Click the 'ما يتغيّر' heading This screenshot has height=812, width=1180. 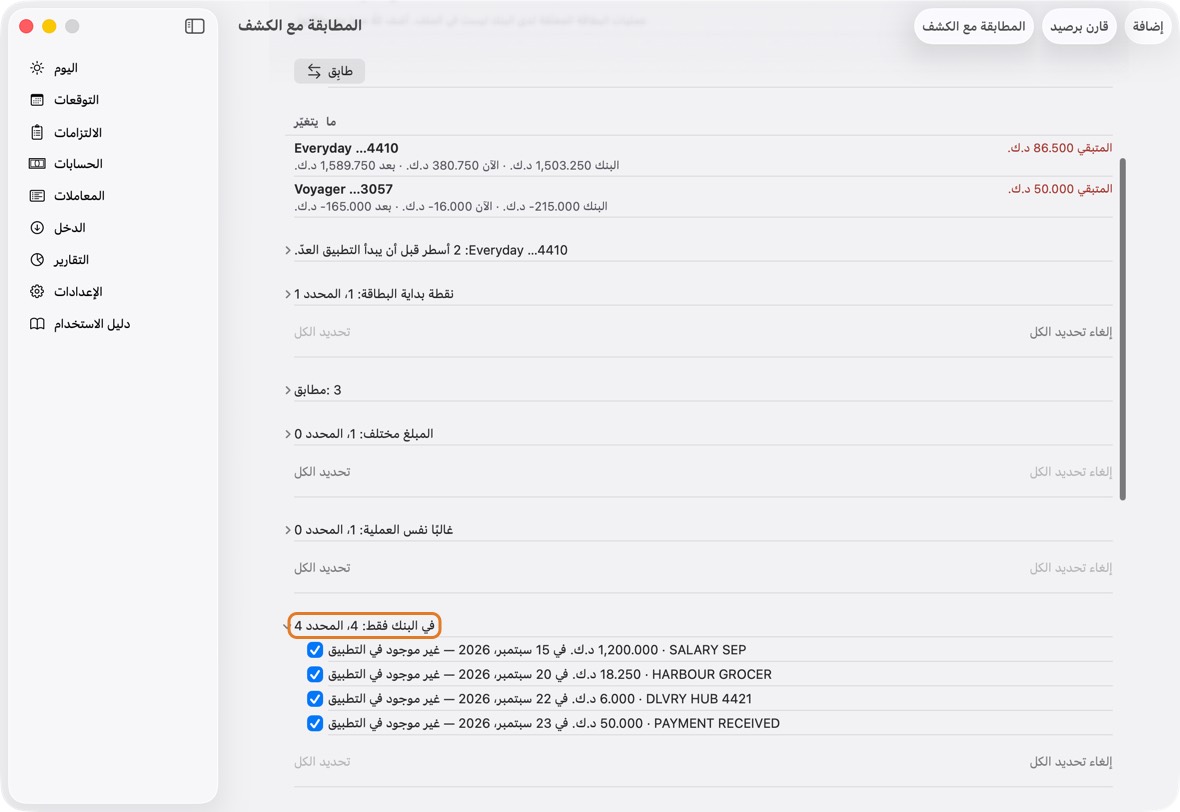[315, 122]
